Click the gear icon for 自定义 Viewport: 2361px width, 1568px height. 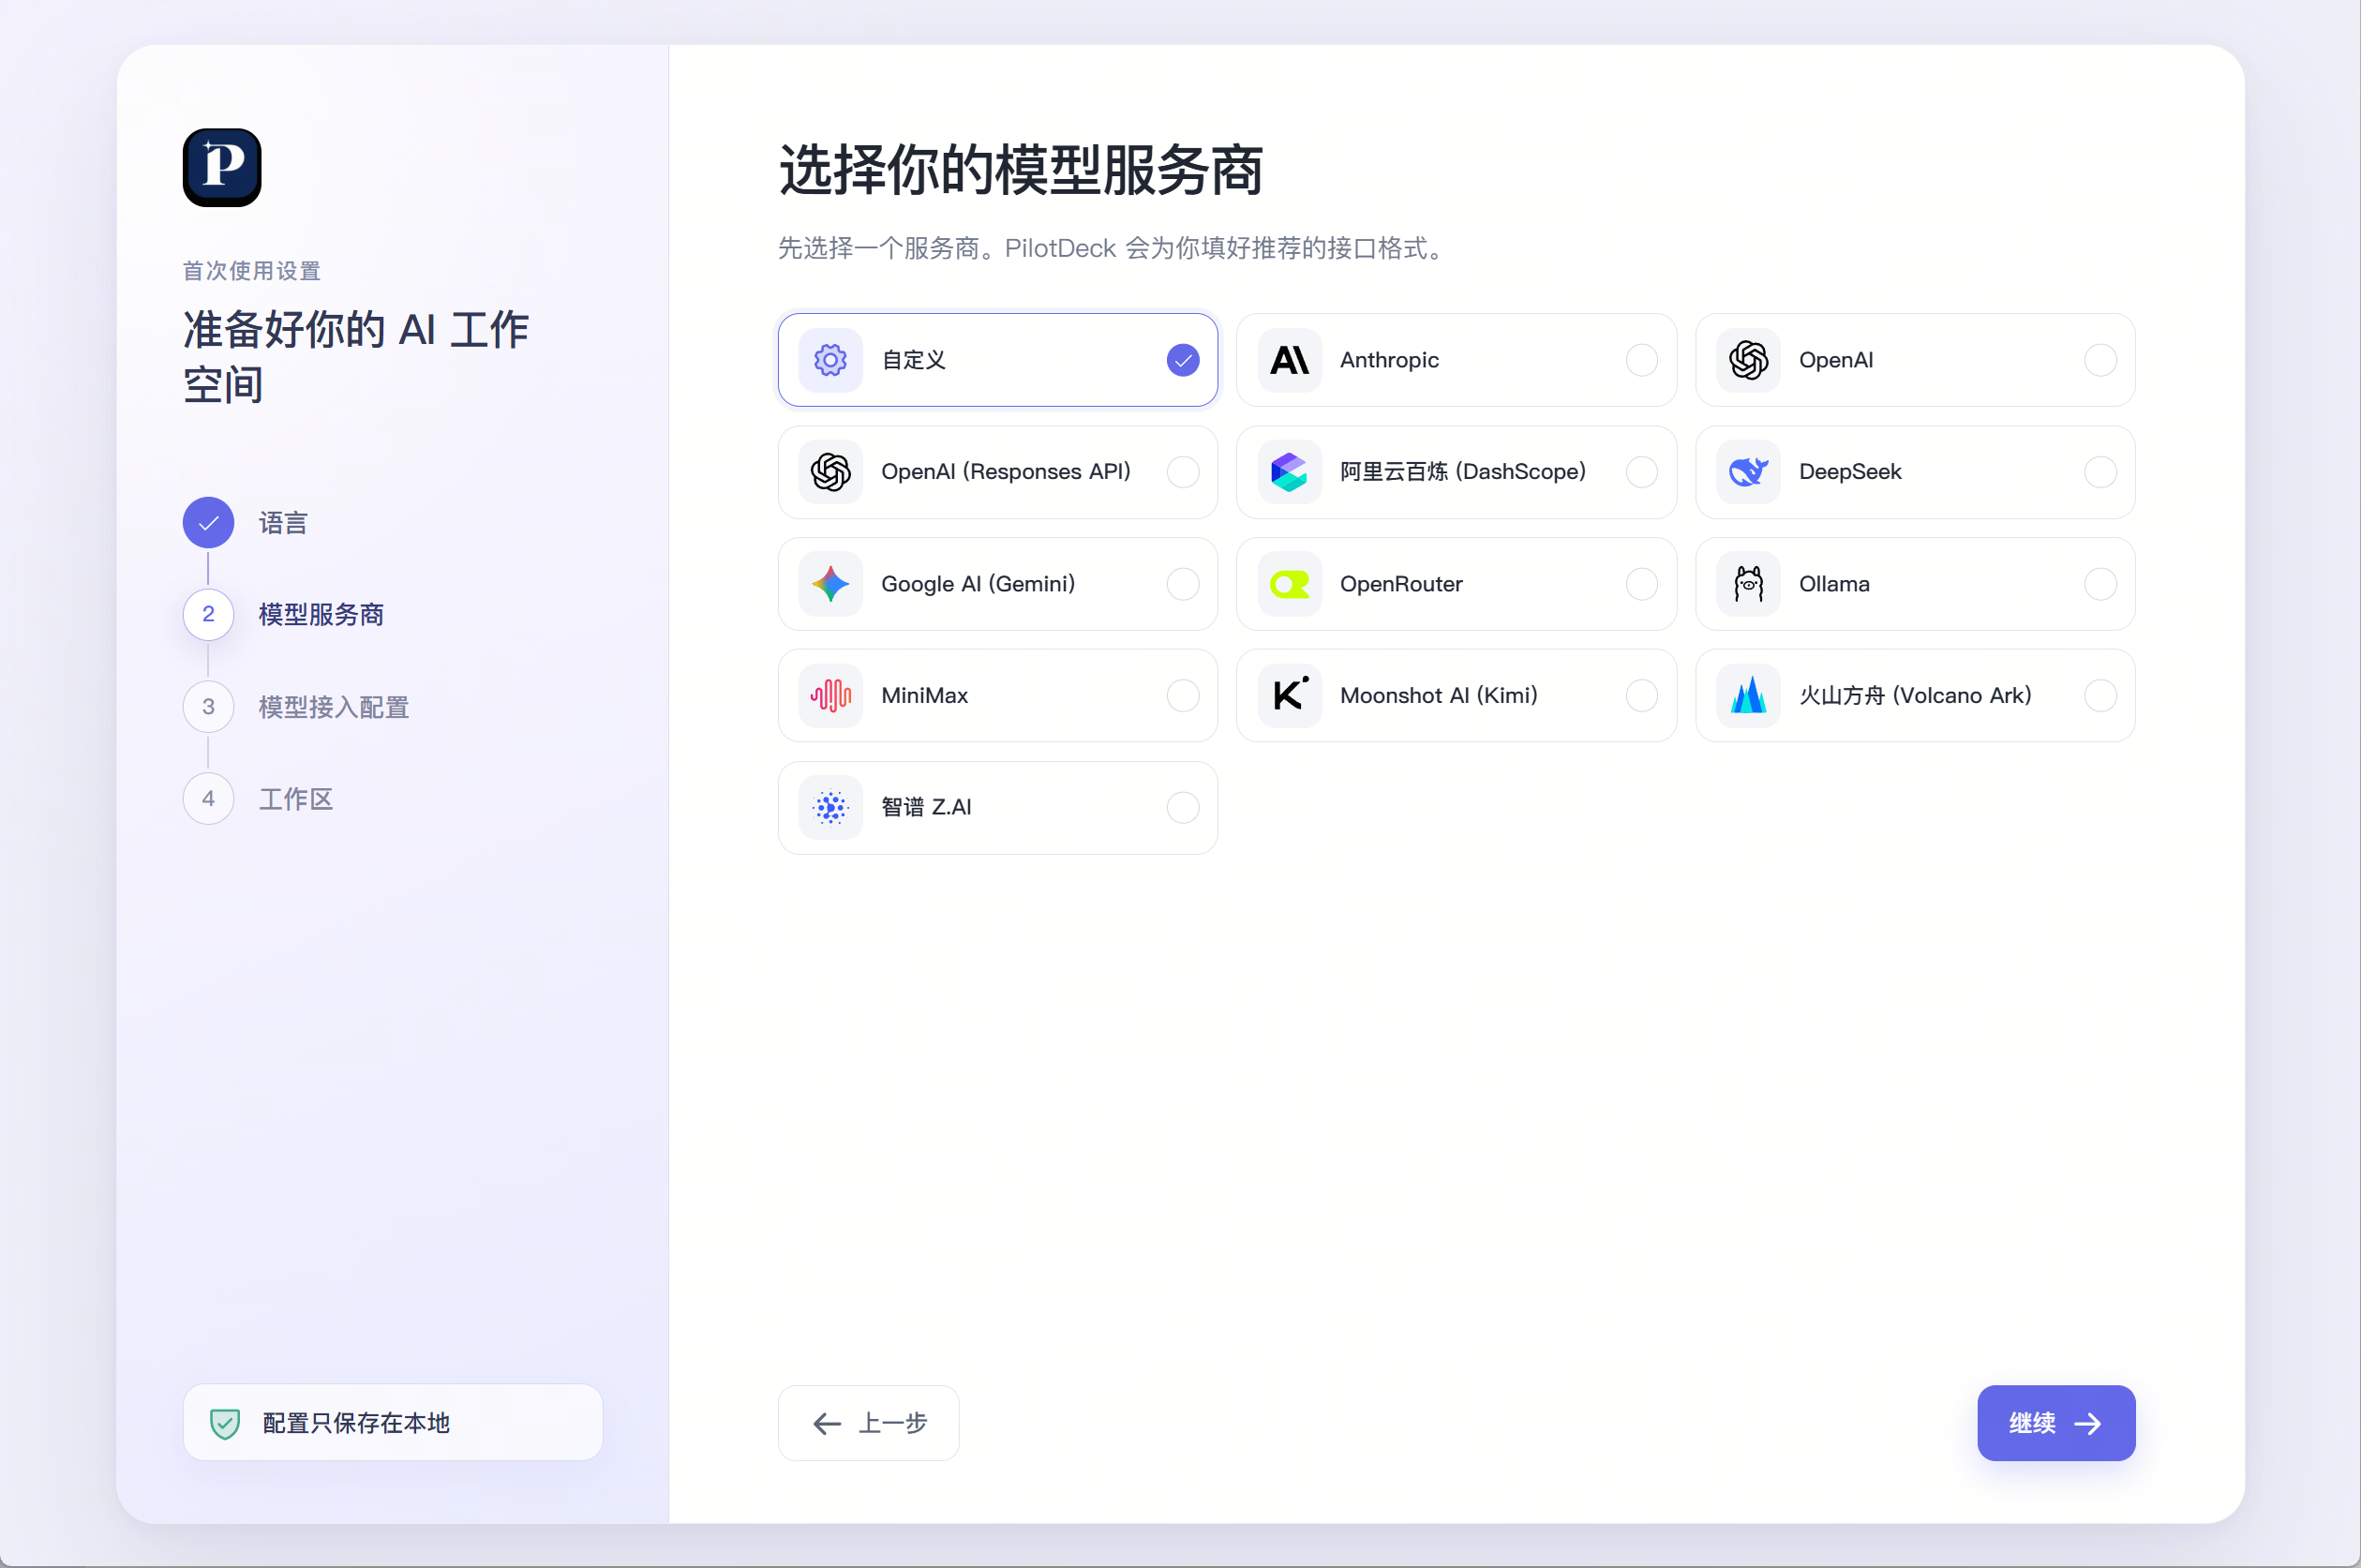830,360
